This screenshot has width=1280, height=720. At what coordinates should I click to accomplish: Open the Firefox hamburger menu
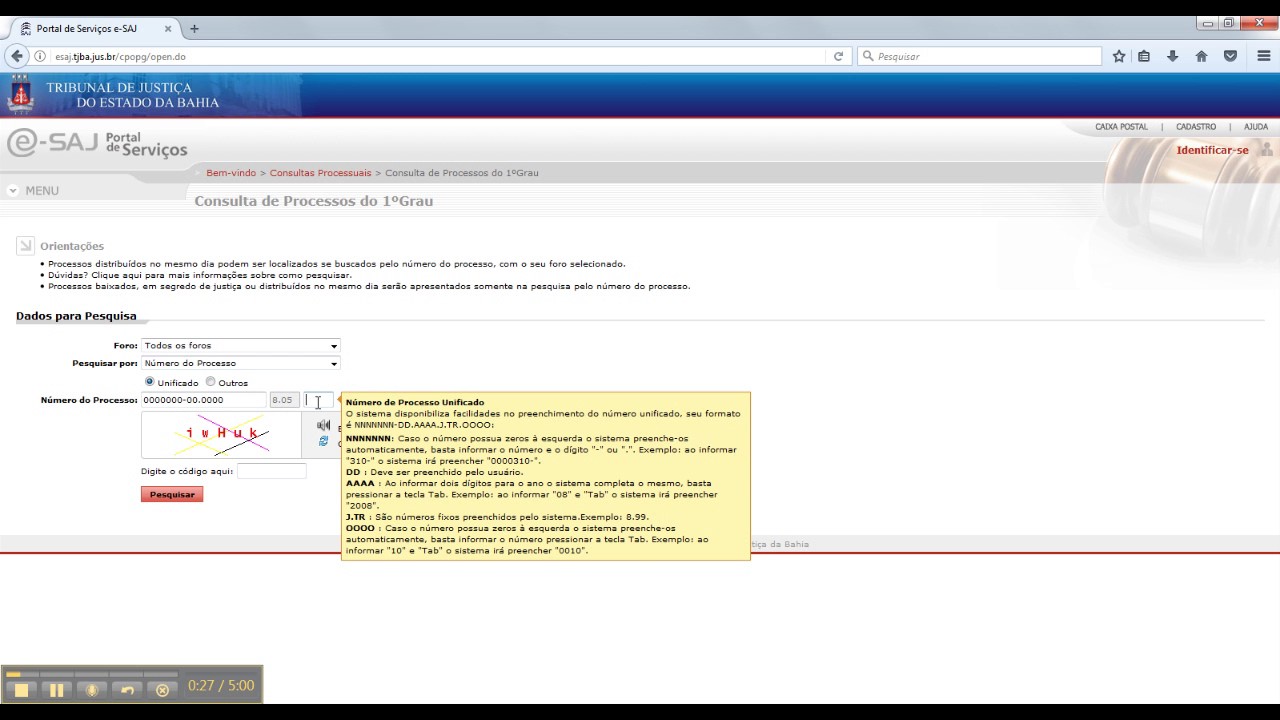pos(1264,56)
